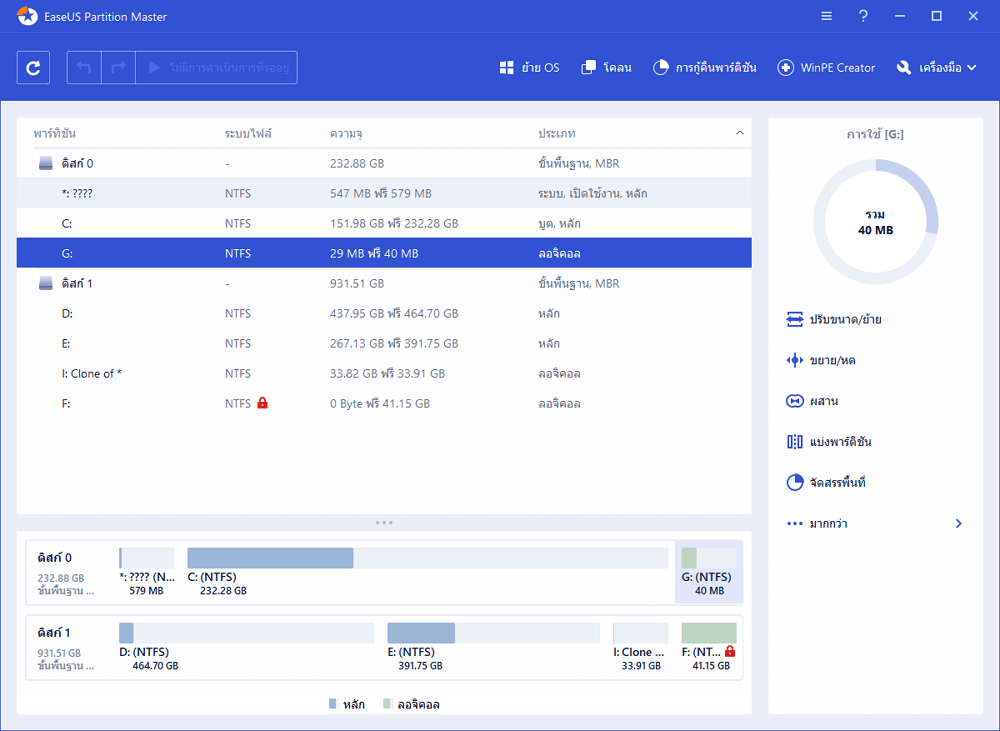Image resolution: width=1000 pixels, height=731 pixels.
Task: Open the การกู้คืนพาร์ติชัน recovery tool
Action: (x=705, y=68)
